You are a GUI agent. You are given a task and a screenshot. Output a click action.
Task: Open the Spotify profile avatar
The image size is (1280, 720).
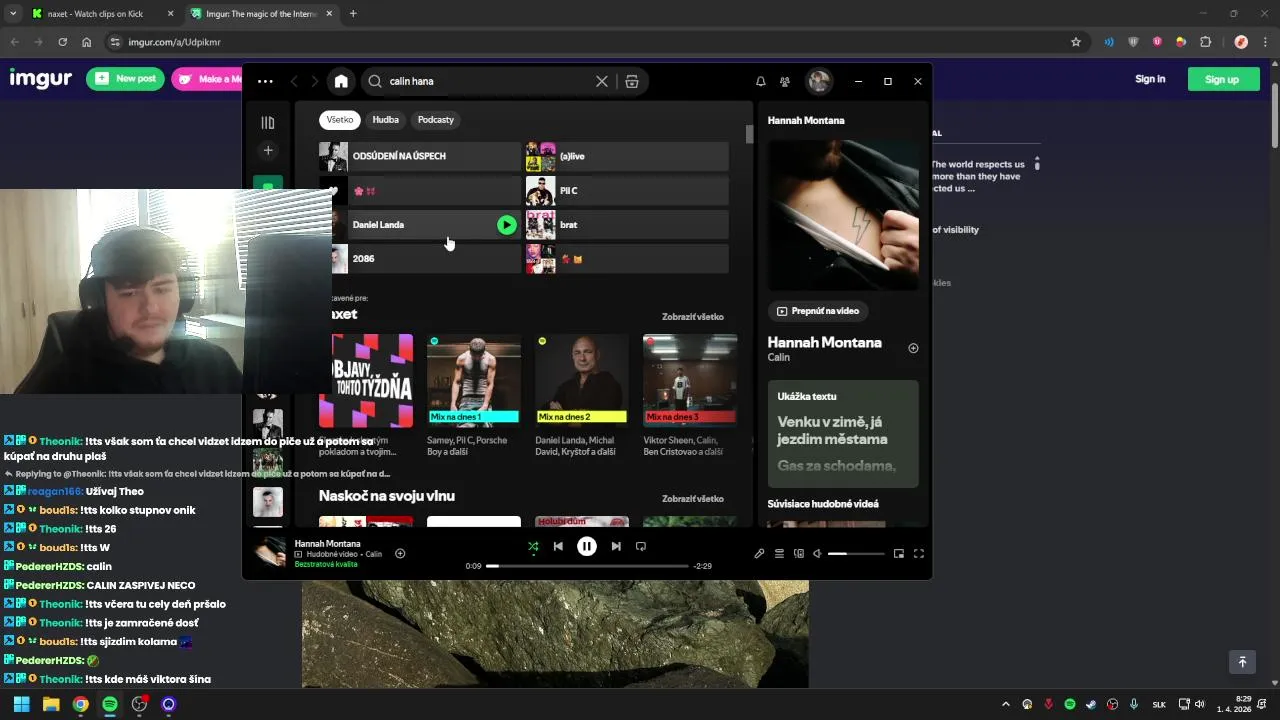(x=819, y=81)
